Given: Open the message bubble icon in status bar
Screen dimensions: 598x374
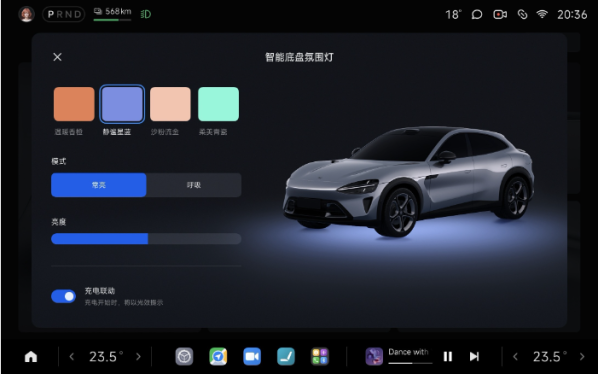Looking at the screenshot, I should 477,14.
